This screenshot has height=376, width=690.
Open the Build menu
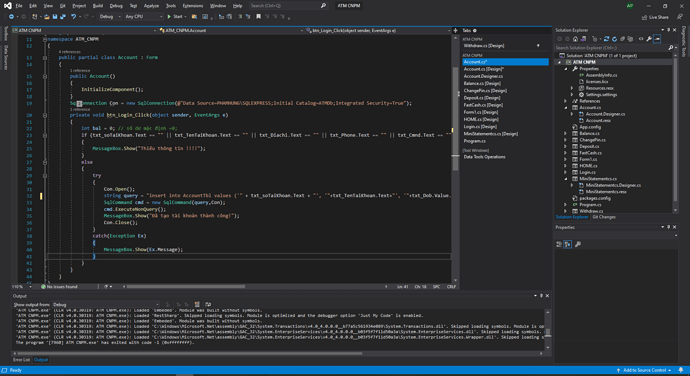click(x=98, y=6)
